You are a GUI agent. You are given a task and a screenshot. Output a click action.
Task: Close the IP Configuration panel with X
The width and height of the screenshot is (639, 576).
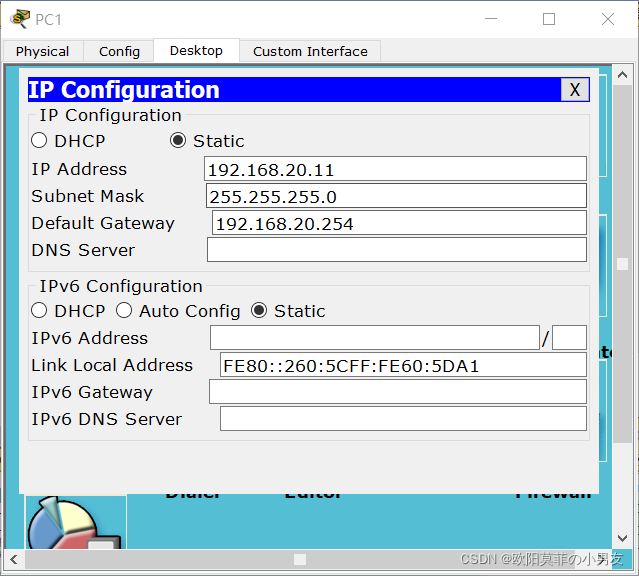[x=575, y=89]
